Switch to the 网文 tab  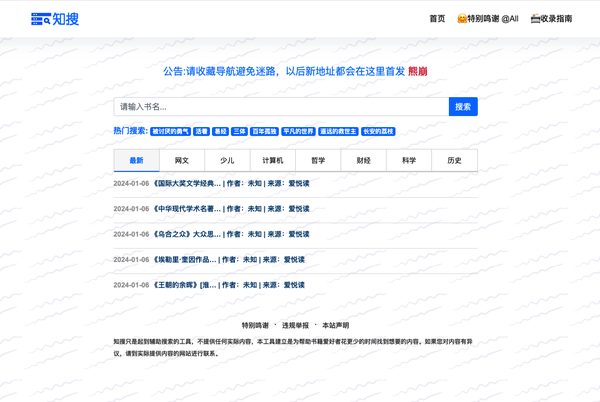(x=182, y=161)
